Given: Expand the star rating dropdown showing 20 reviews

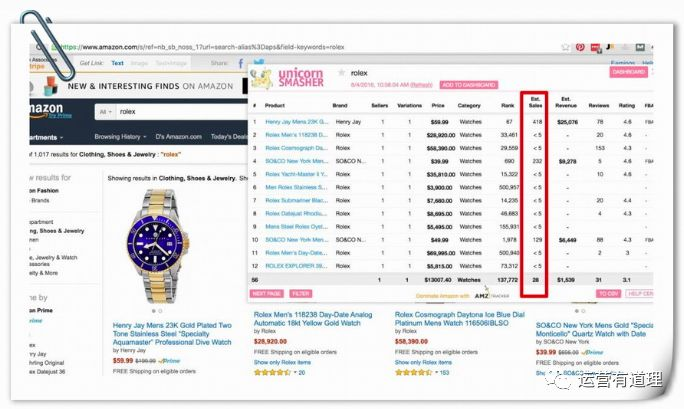Looking at the screenshot, I should click(x=296, y=372).
